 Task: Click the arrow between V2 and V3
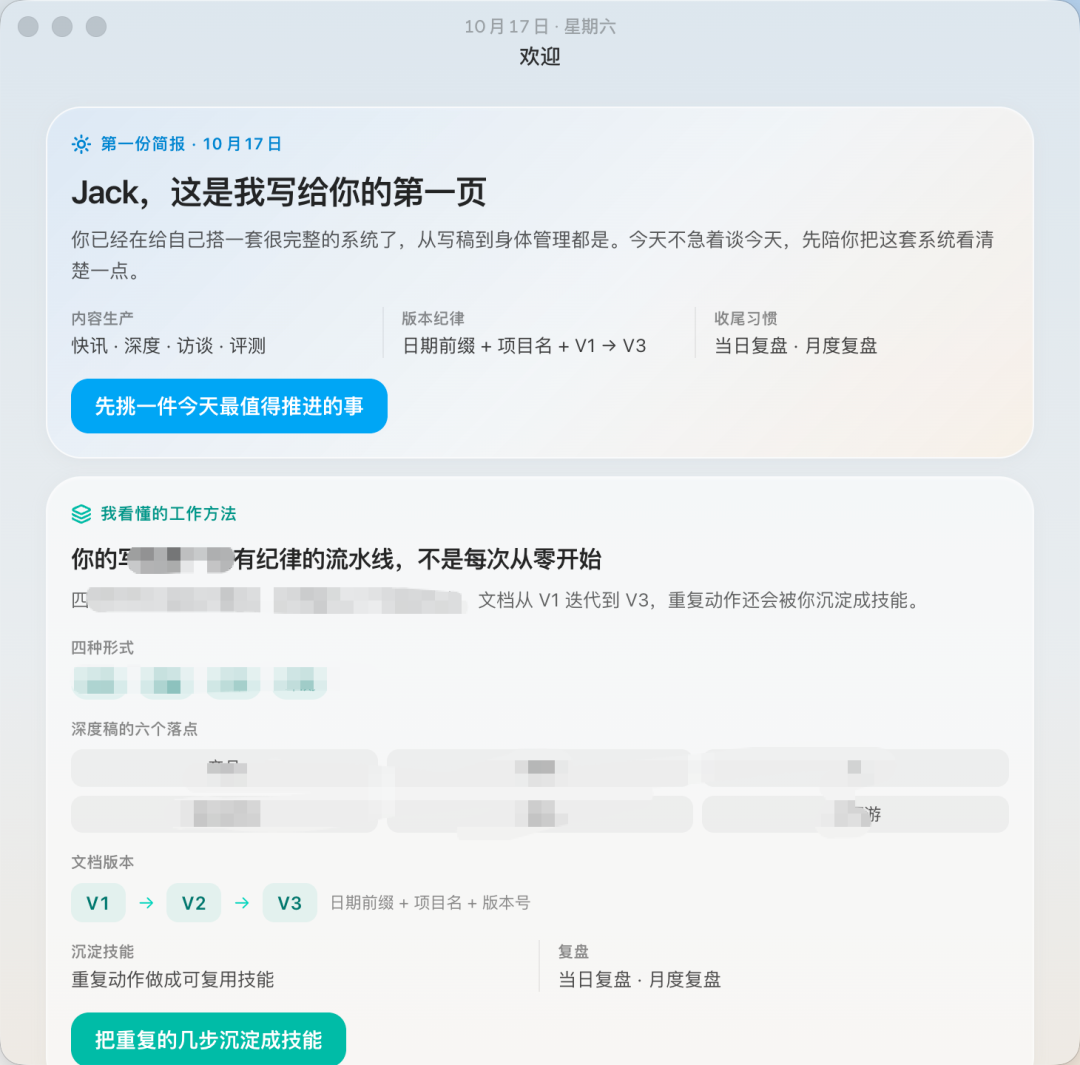242,902
